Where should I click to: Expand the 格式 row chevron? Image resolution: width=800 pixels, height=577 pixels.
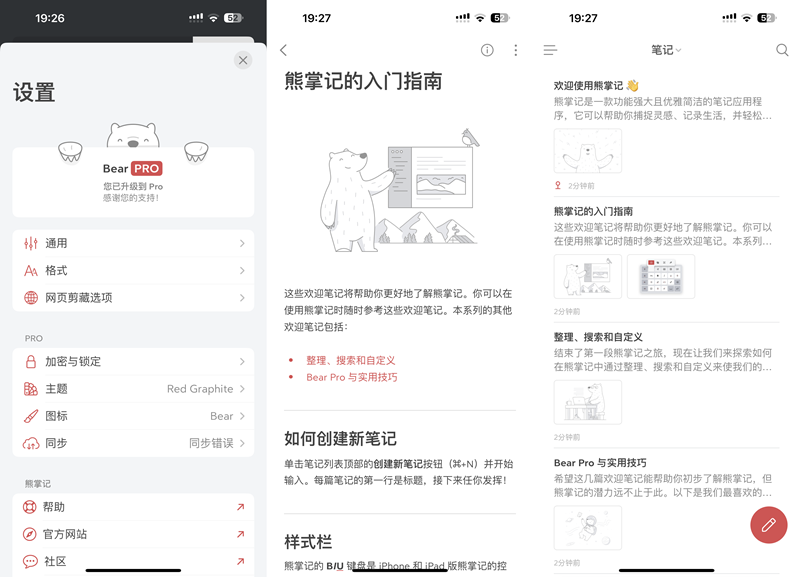pyautogui.click(x=242, y=270)
